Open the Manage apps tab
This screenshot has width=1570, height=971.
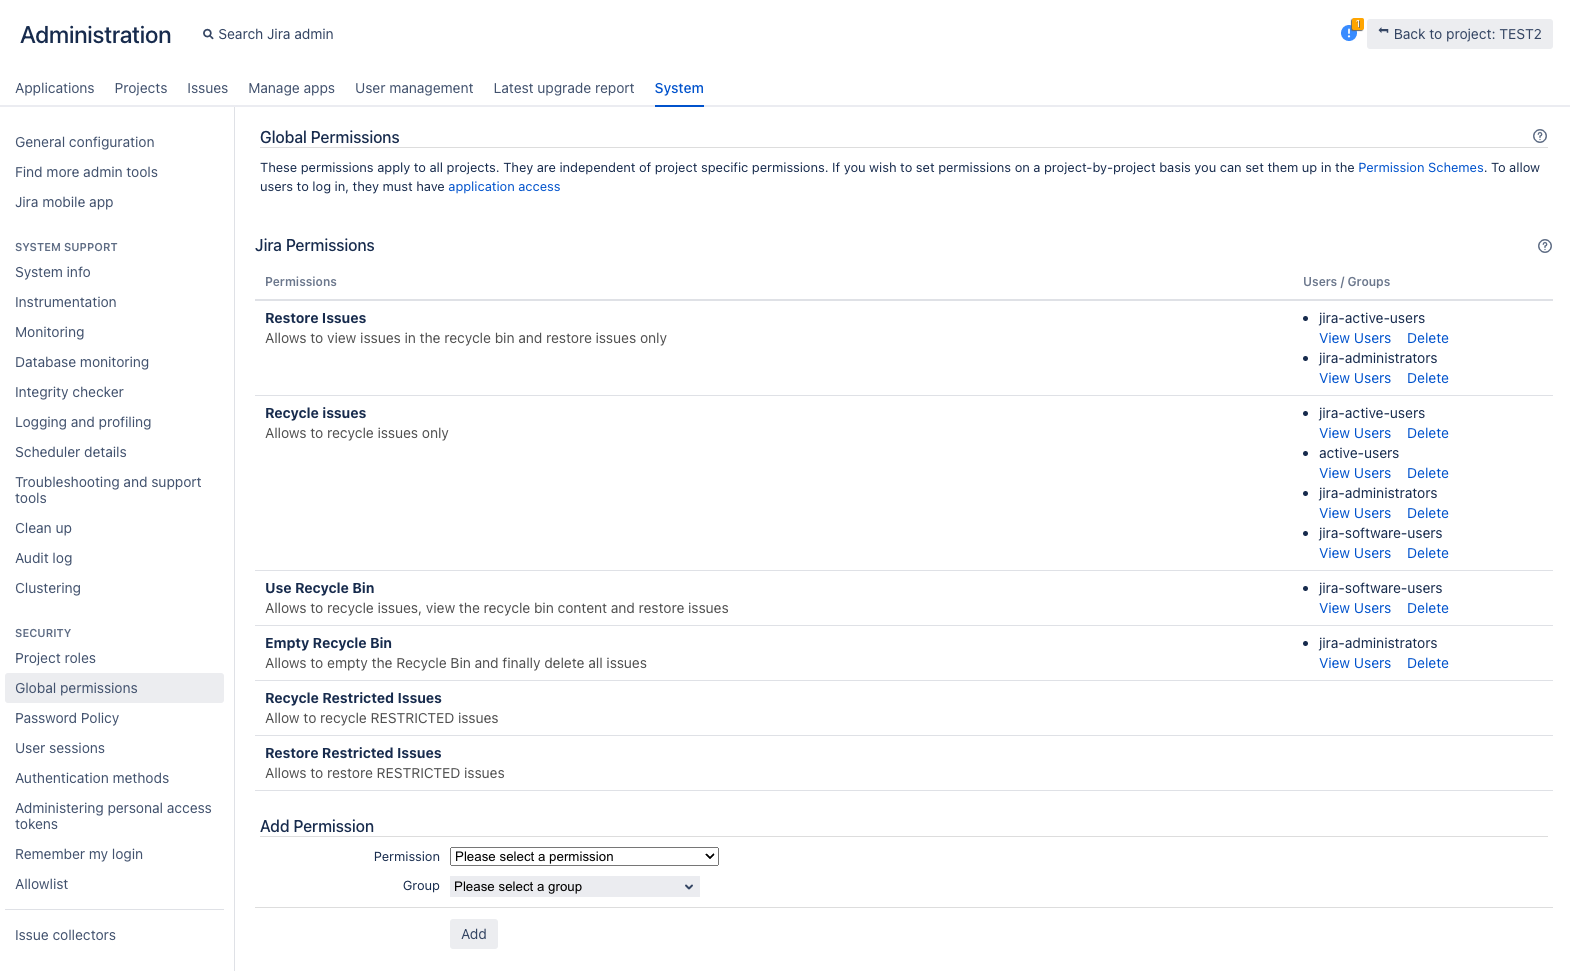click(x=291, y=88)
